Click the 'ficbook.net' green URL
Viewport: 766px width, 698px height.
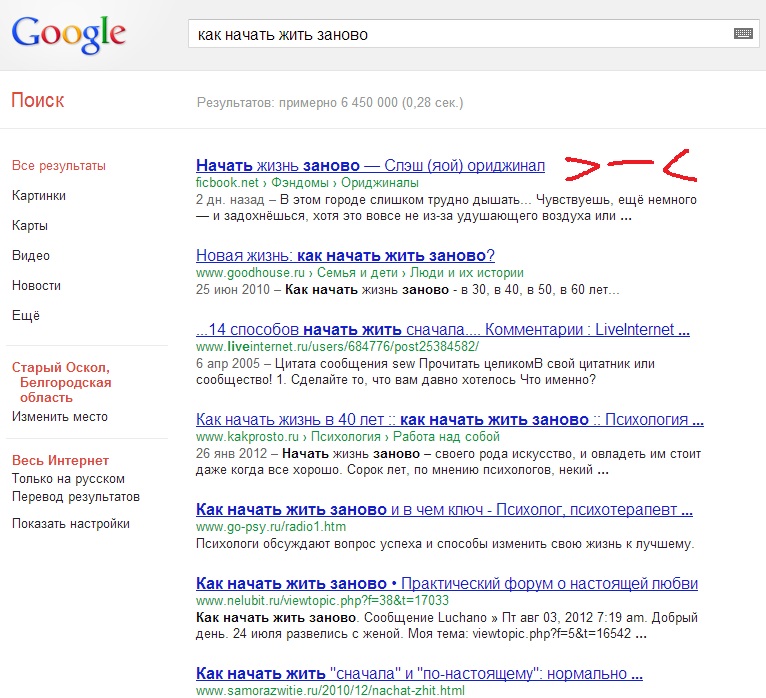[x=227, y=183]
